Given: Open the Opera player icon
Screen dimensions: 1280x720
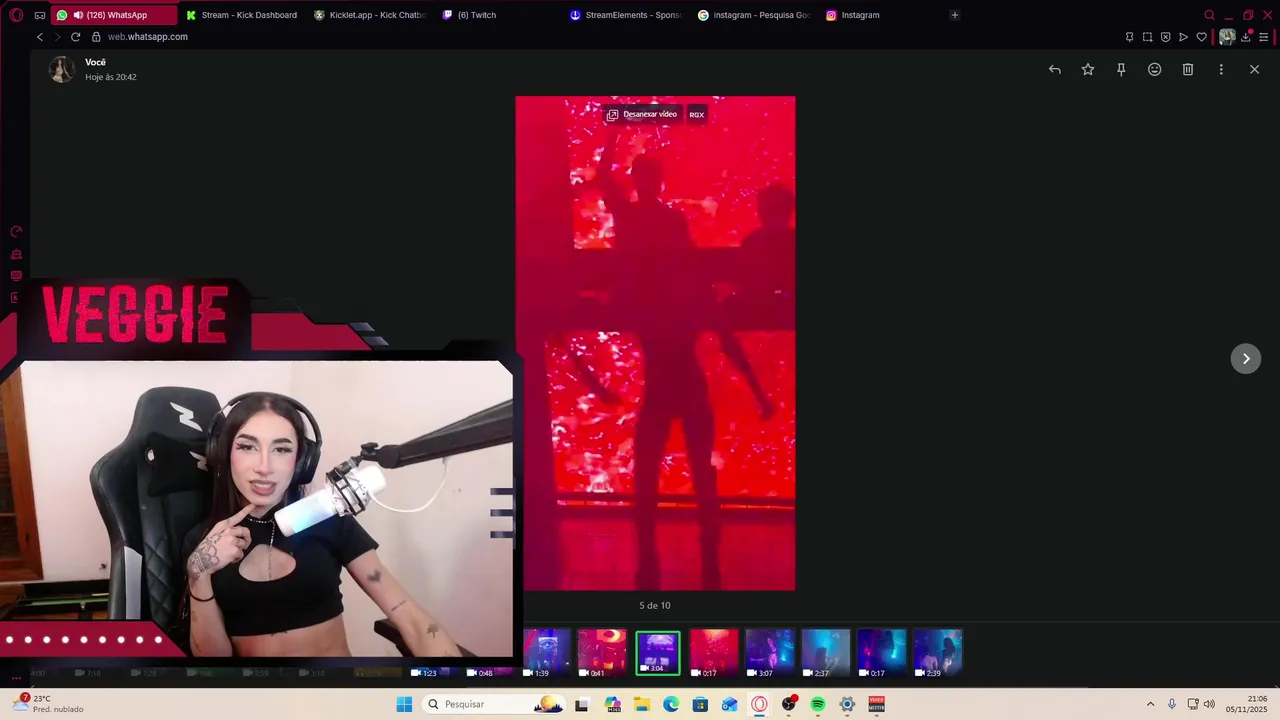Looking at the screenshot, I should pos(1183,37).
